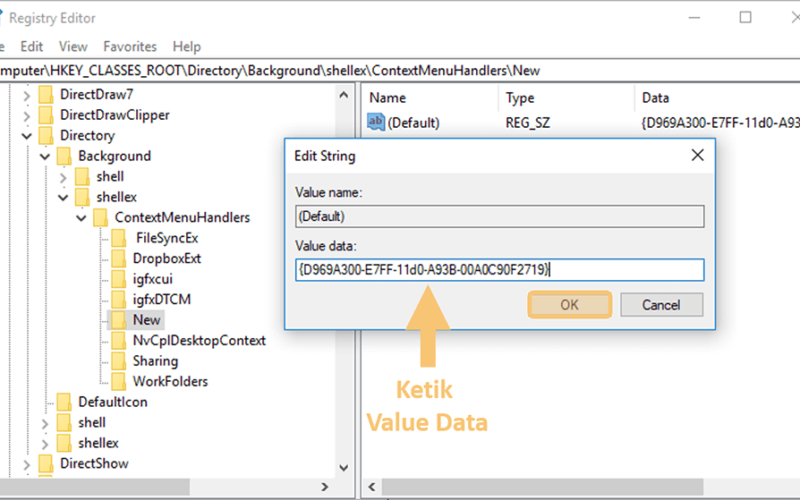Click the DropboxExt folder icon
This screenshot has width=800, height=500.
(118, 258)
